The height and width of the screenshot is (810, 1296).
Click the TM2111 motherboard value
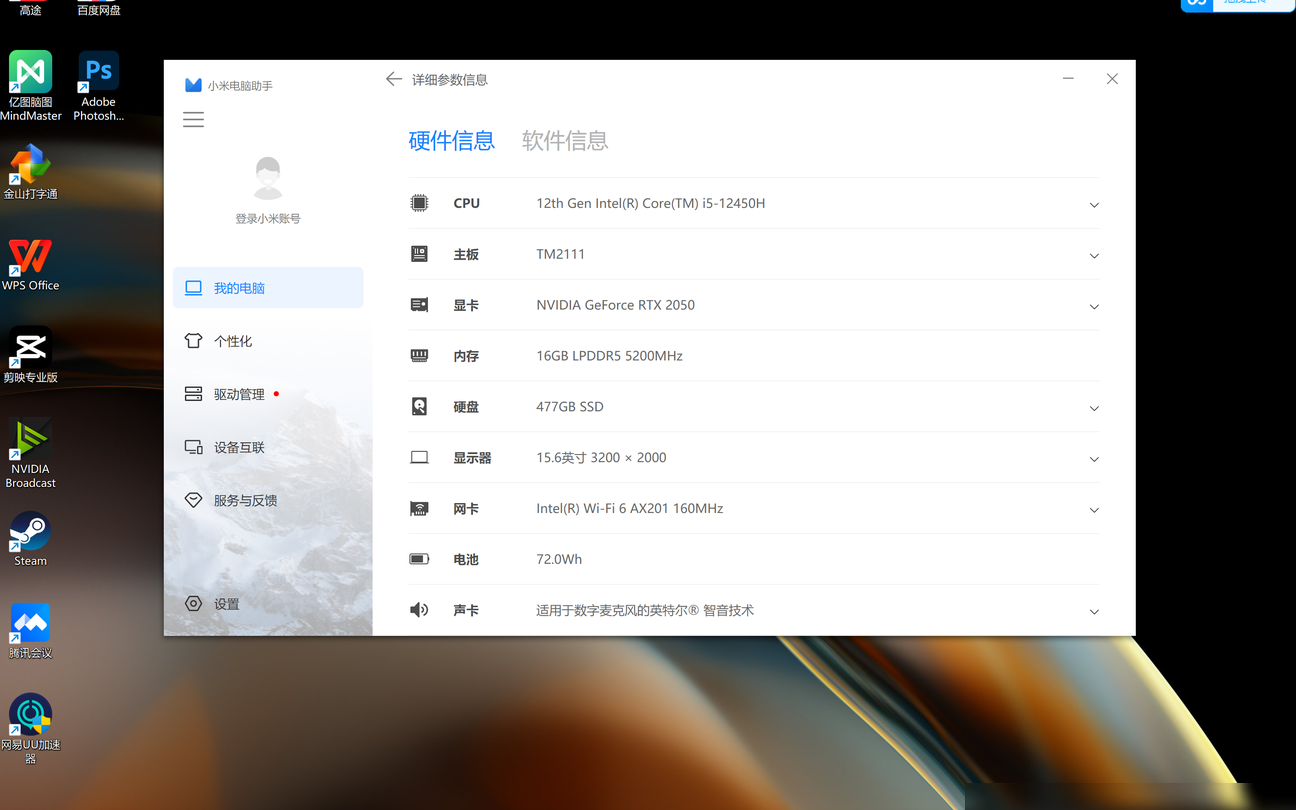click(560, 254)
